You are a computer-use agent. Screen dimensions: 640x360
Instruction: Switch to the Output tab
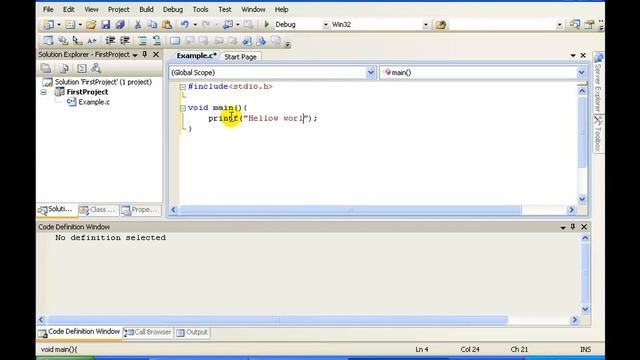[192, 333]
